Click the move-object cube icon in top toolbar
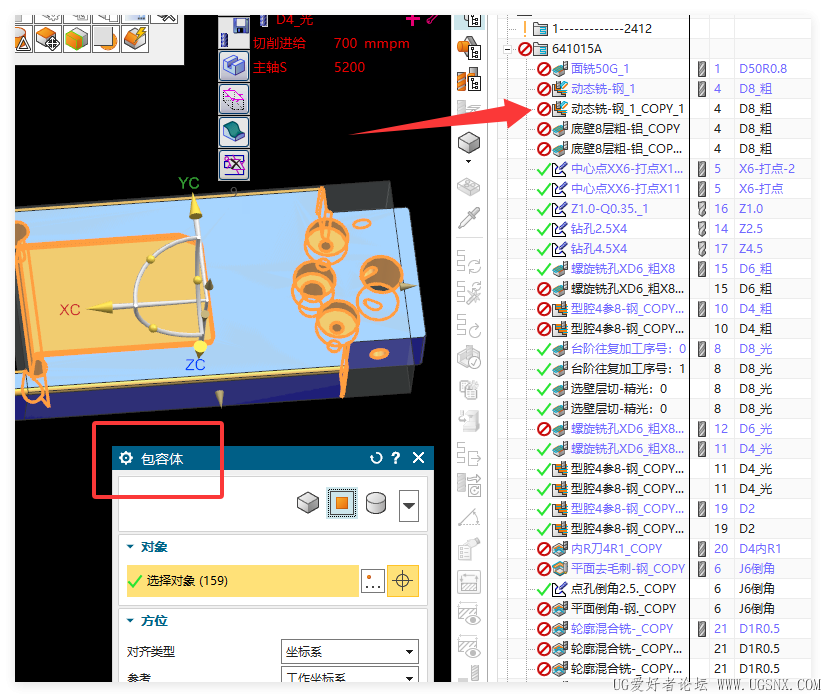This screenshot has width=826, height=697. (47, 39)
